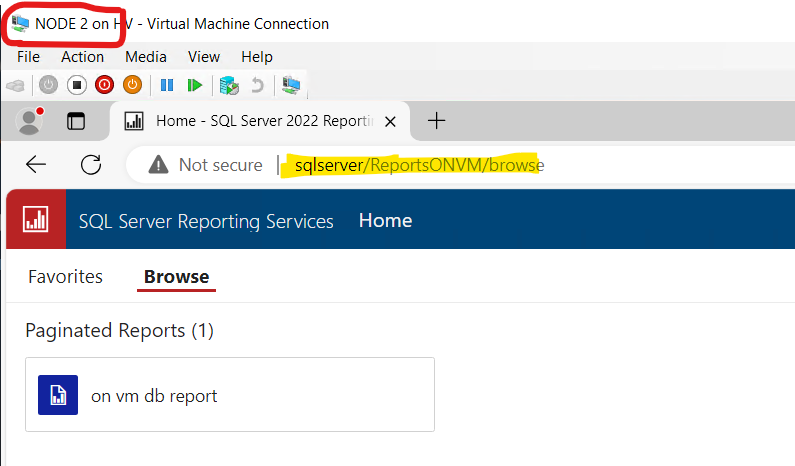Click the orange Save state icon
Image resolution: width=795 pixels, height=466 pixels.
132,85
